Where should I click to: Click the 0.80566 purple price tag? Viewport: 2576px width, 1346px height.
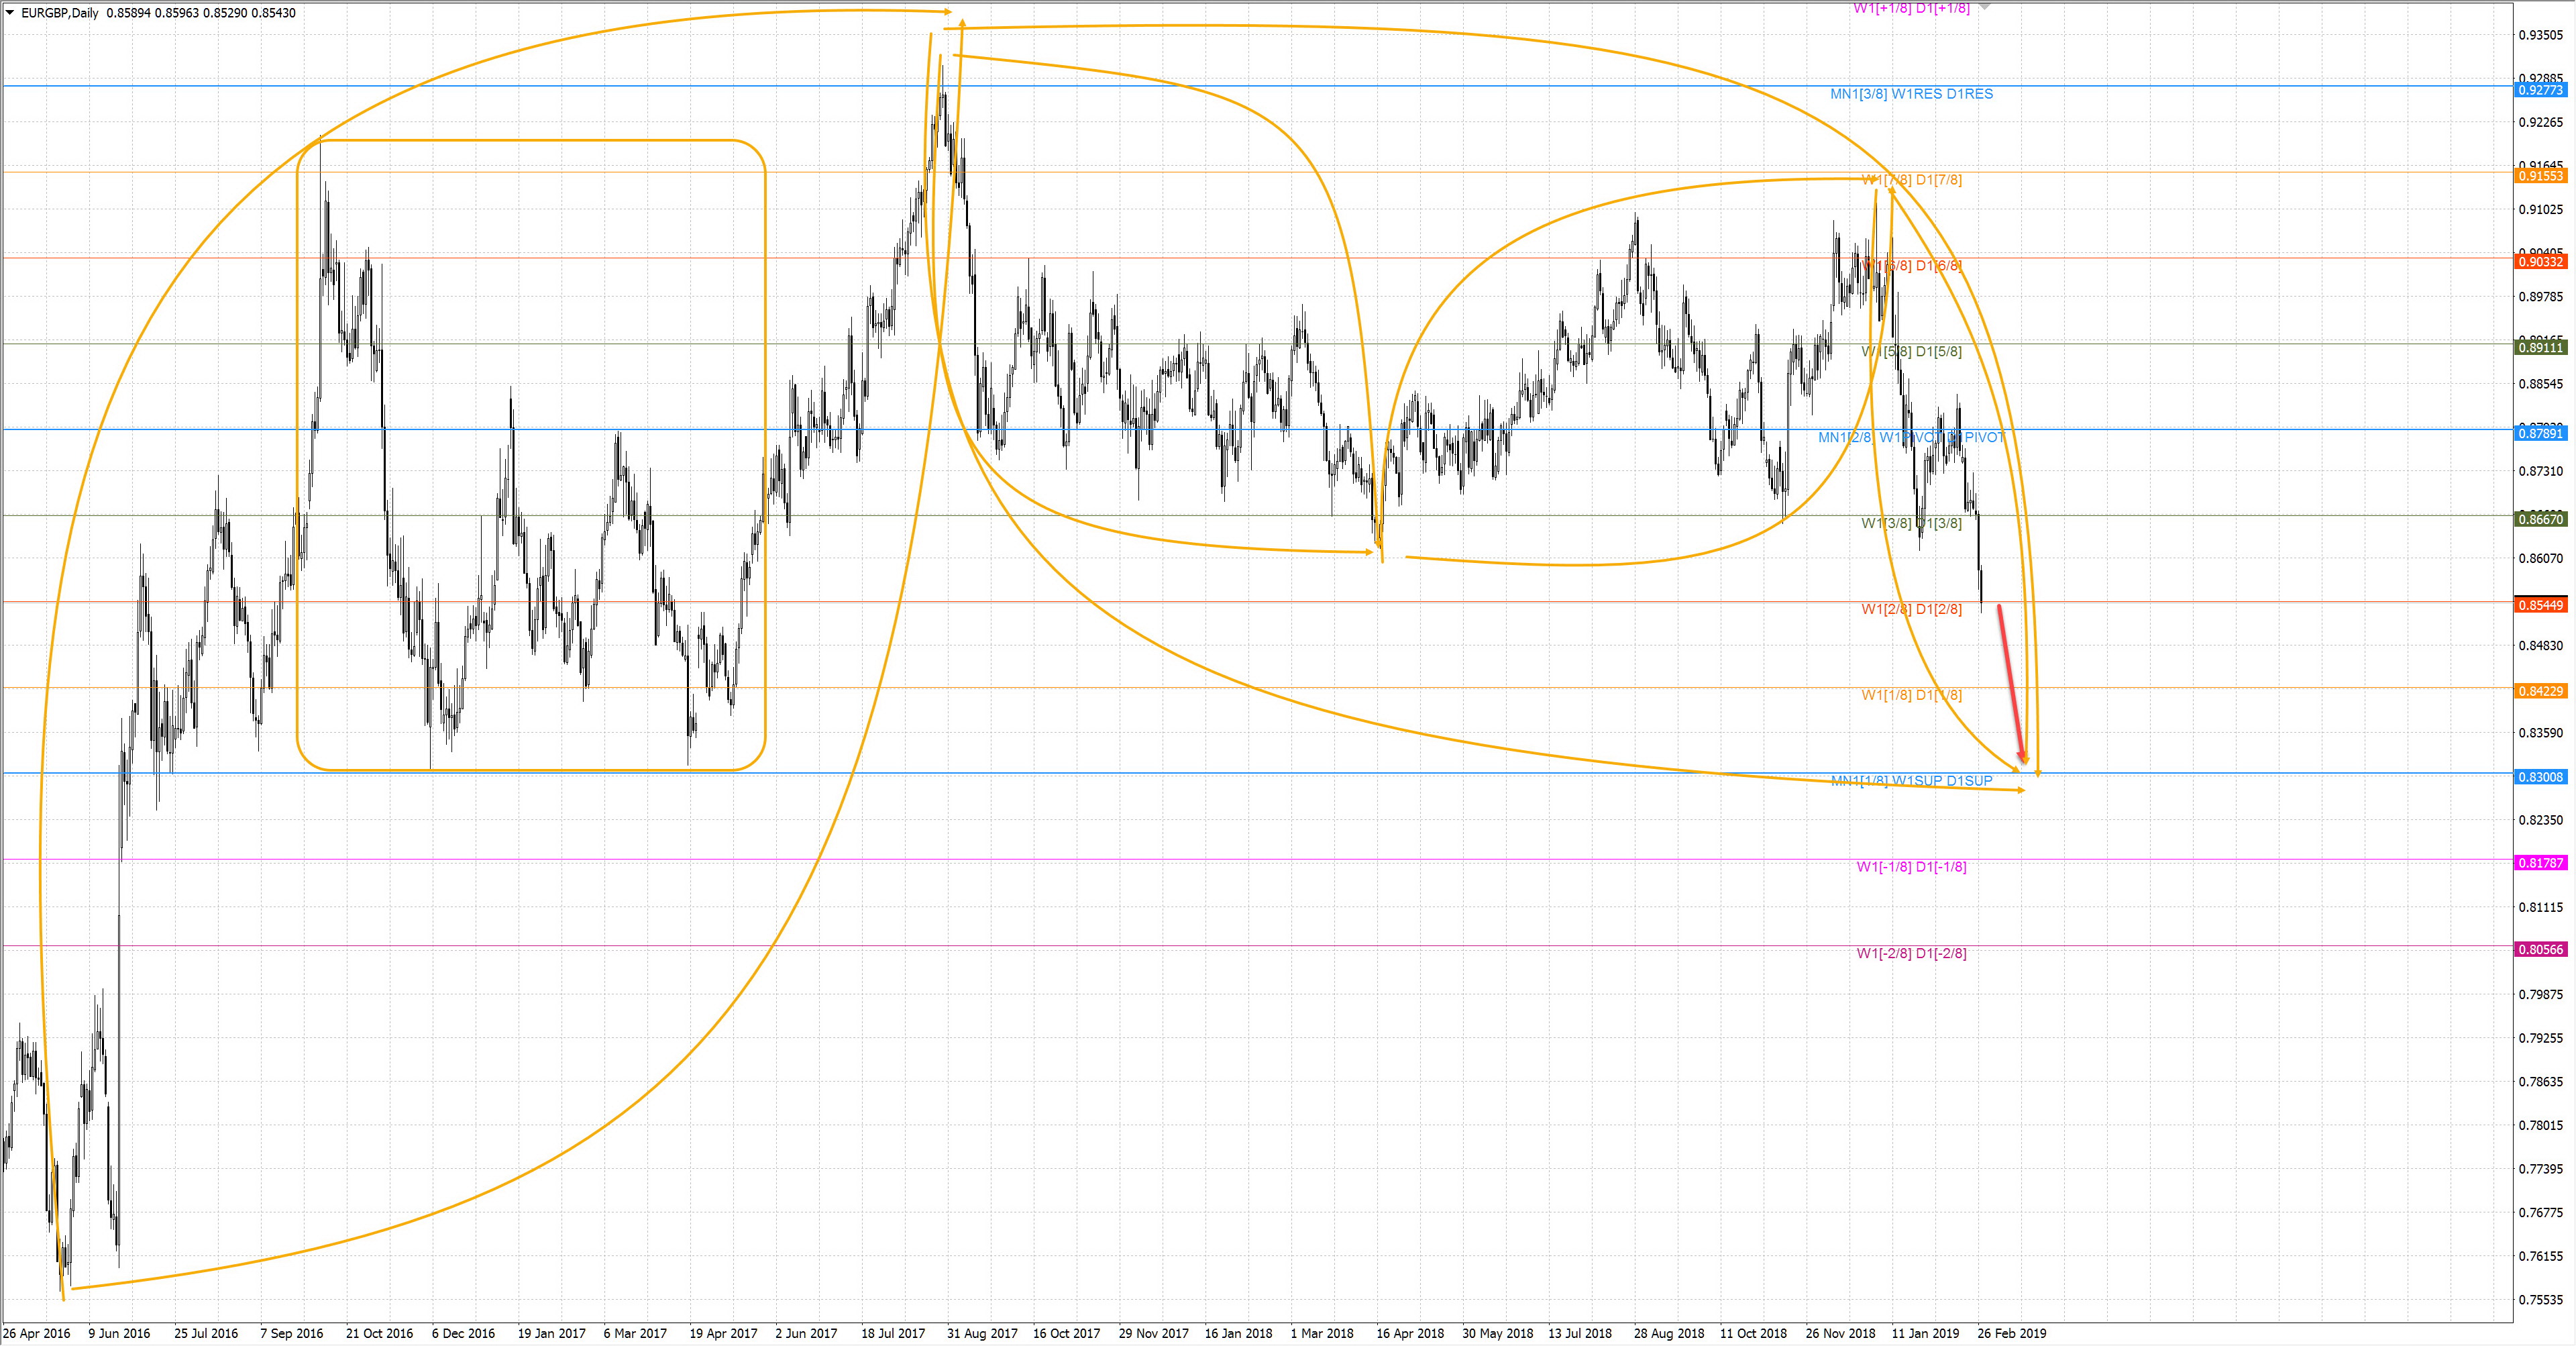point(2540,949)
